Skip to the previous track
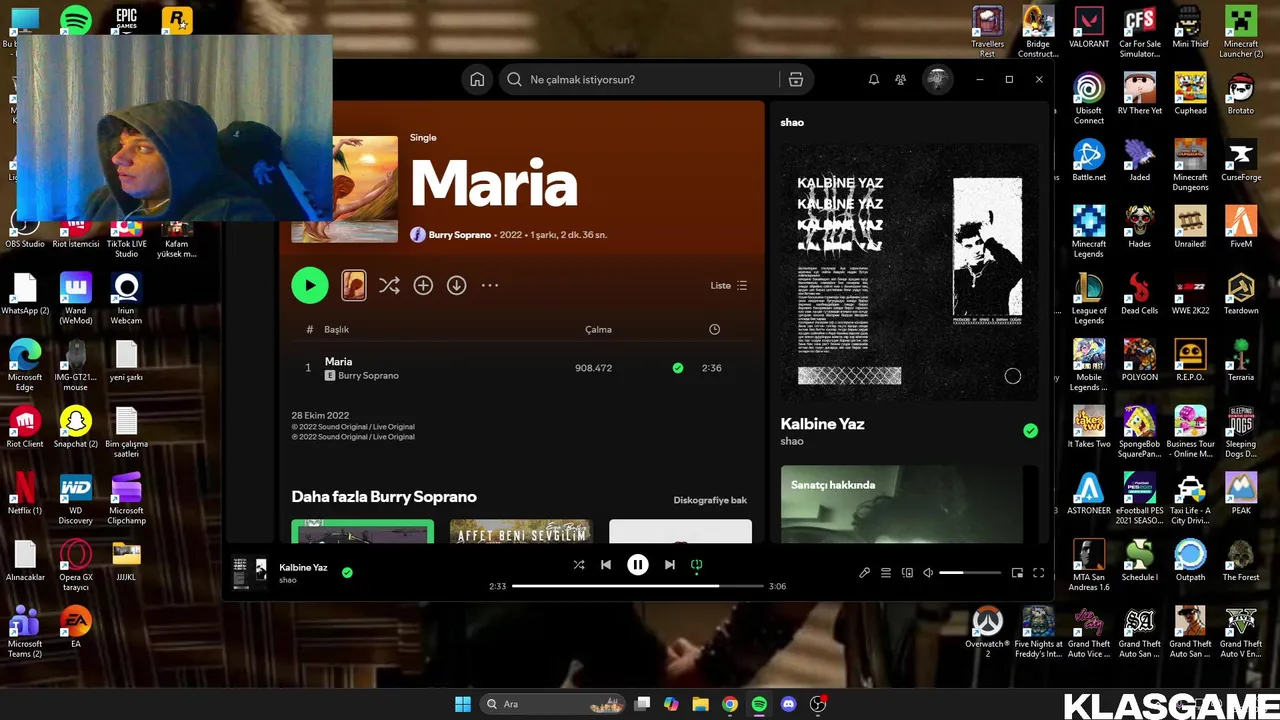1280x720 pixels. pos(606,565)
